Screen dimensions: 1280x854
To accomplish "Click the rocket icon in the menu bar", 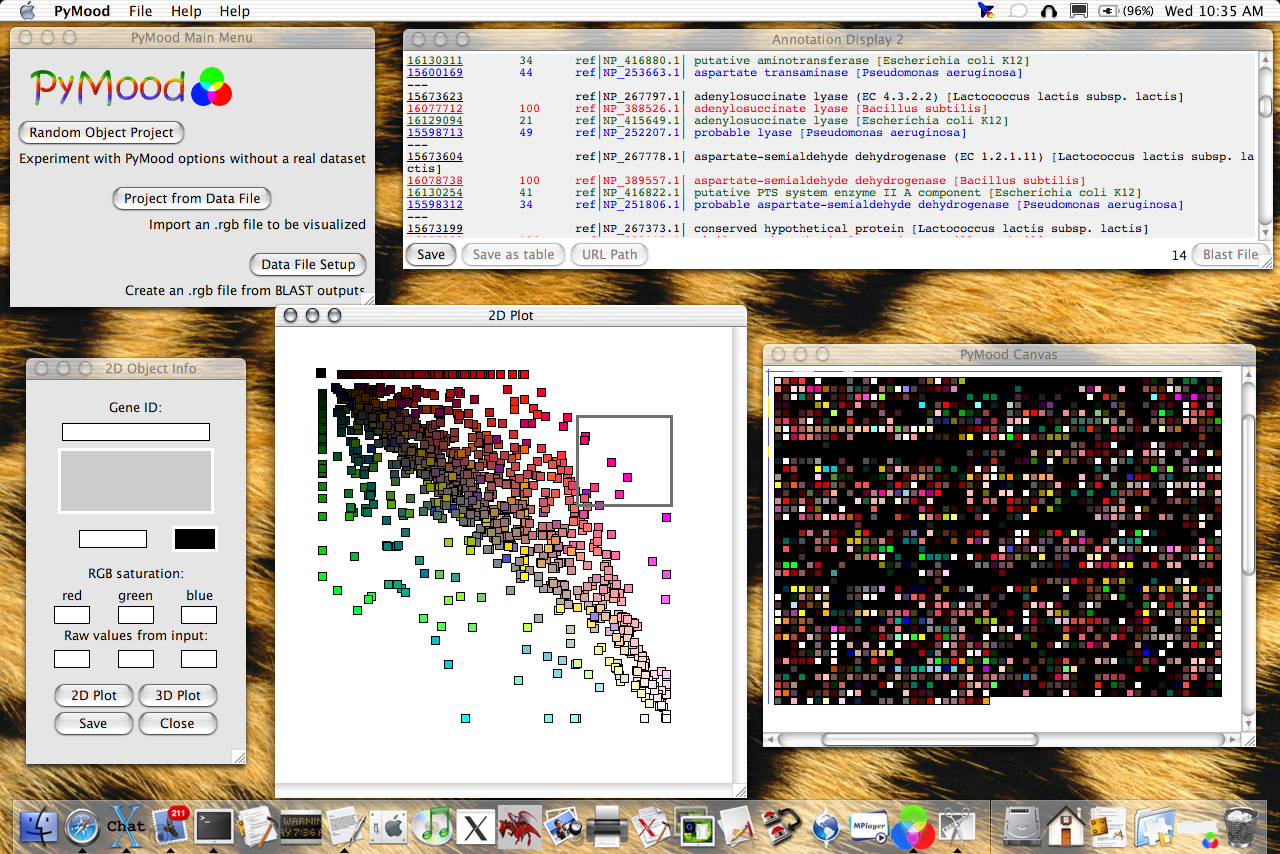I will pyautogui.click(x=987, y=11).
